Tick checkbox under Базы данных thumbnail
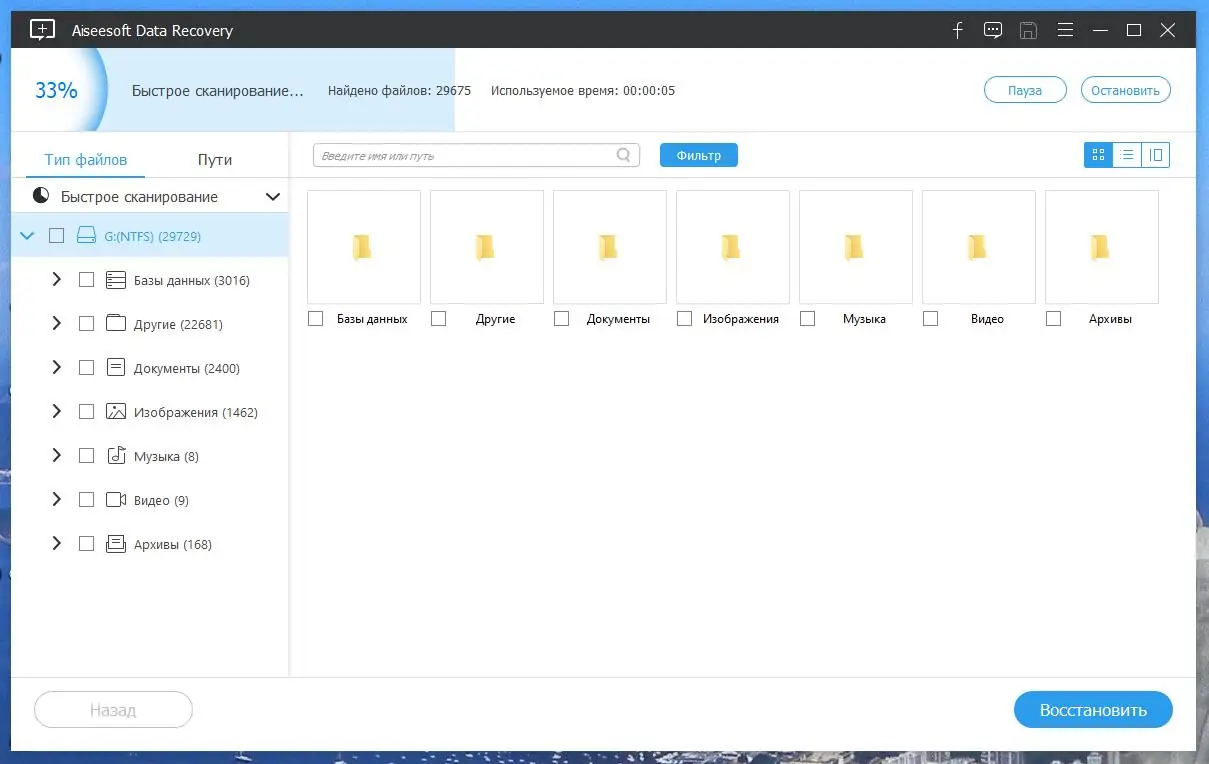 coord(315,318)
